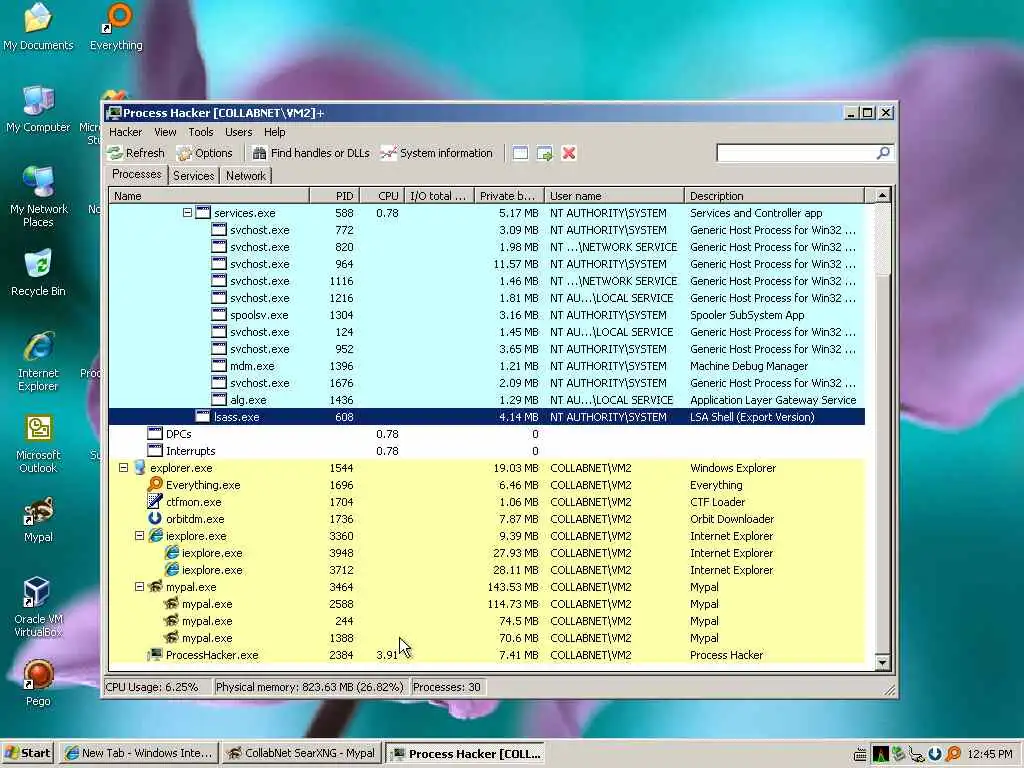The width and height of the screenshot is (1024, 768).
Task: Switch to the Network tab
Action: [246, 176]
